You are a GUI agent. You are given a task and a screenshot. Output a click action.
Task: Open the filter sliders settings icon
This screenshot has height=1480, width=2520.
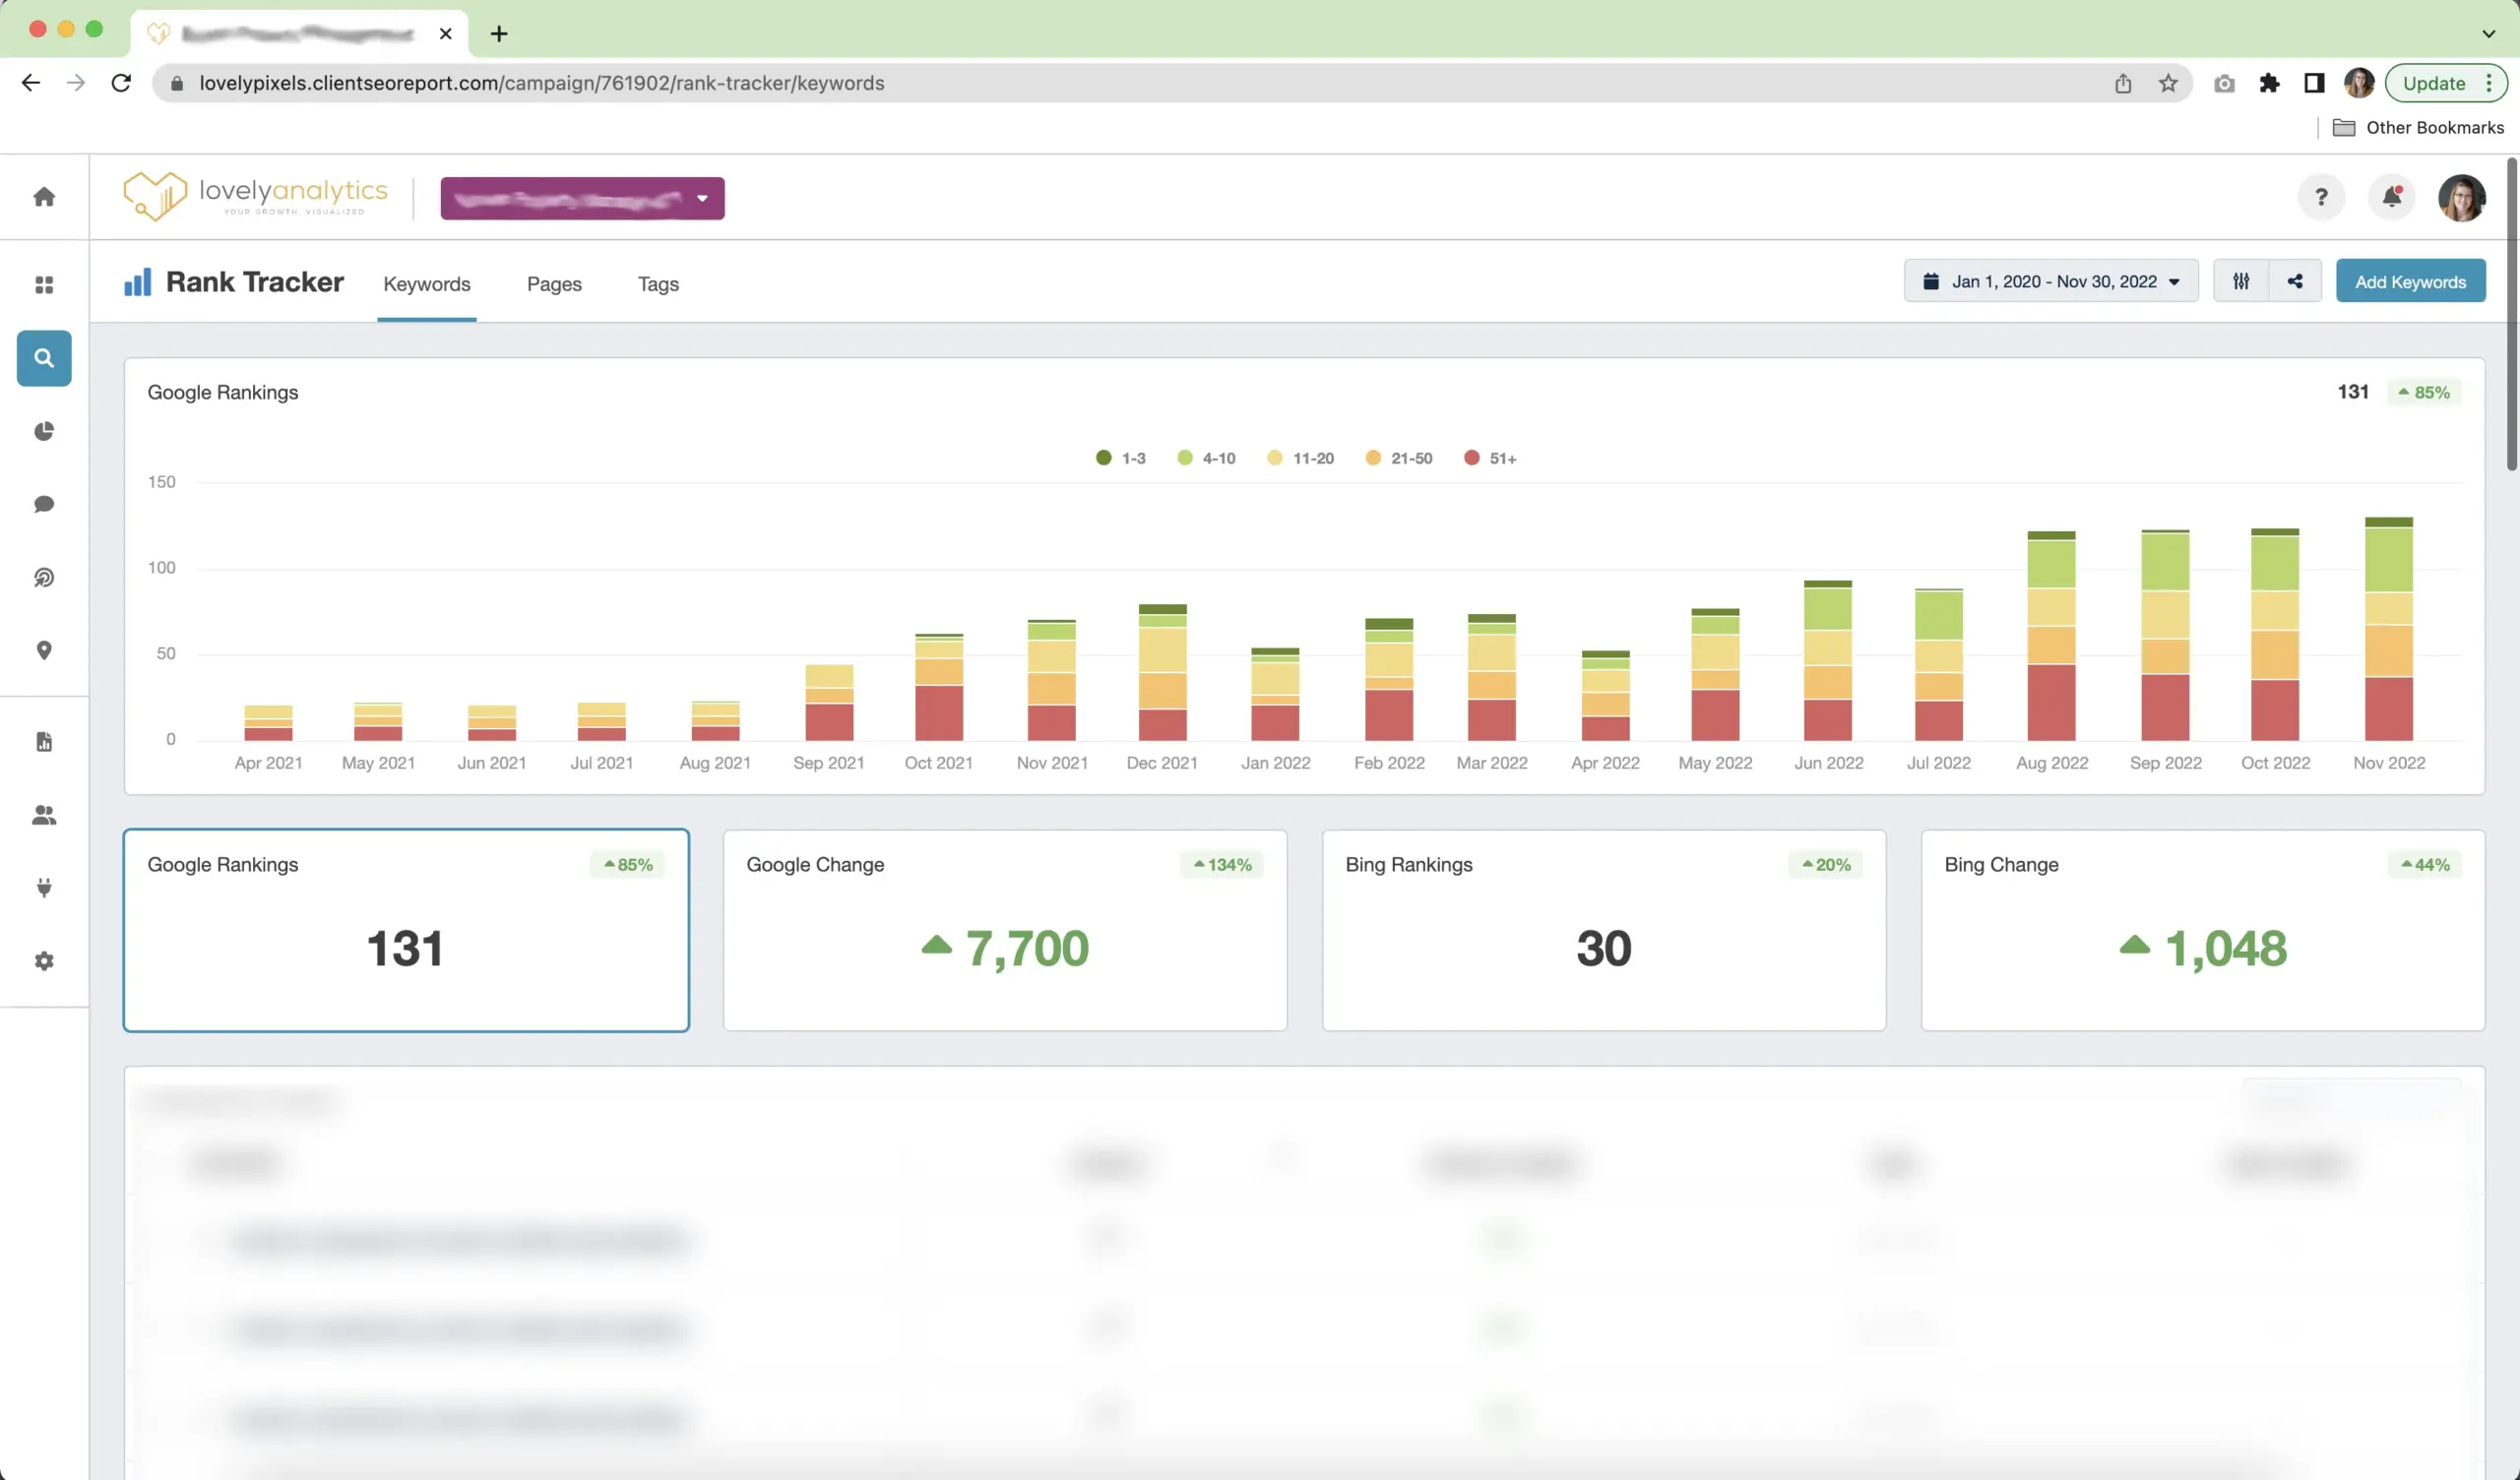2241,282
